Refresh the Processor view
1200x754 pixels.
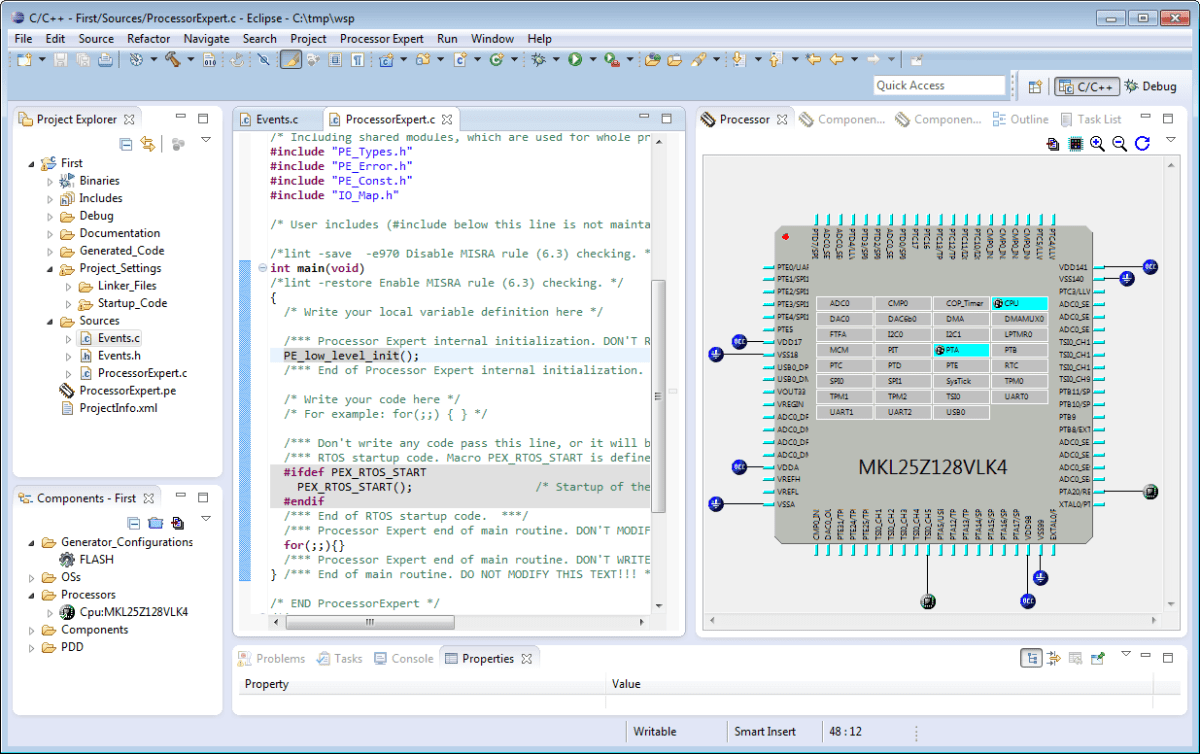pos(1143,143)
